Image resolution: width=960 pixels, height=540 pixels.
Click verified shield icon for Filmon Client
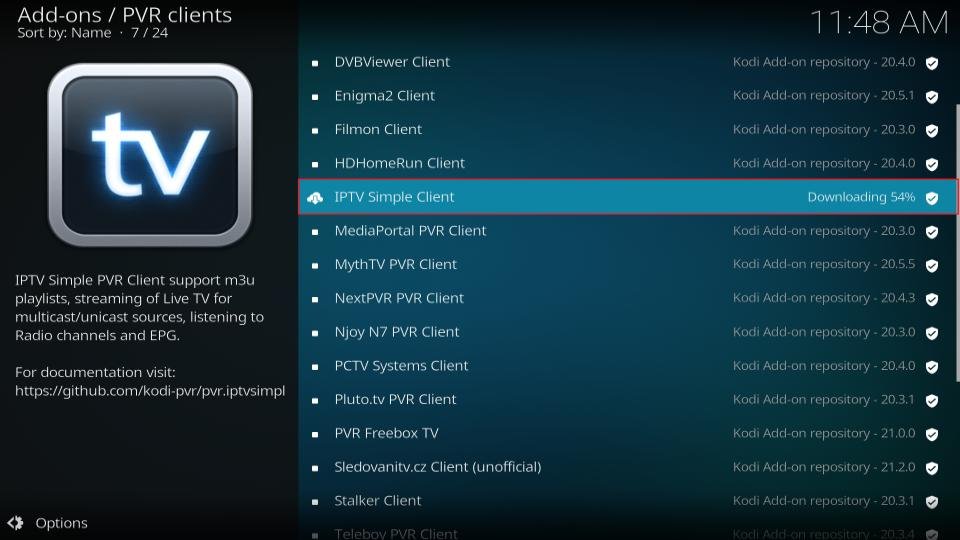click(x=932, y=130)
